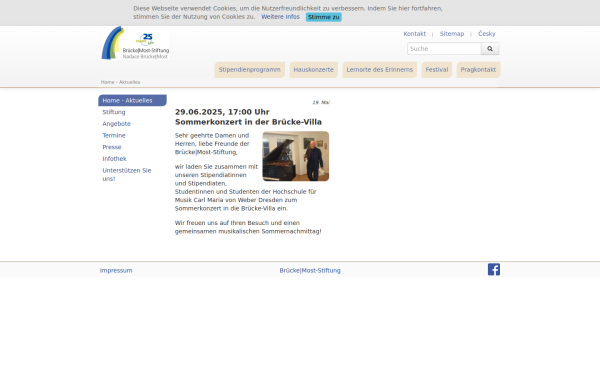
Task: Open Festival menu tab
Action: [x=437, y=70]
